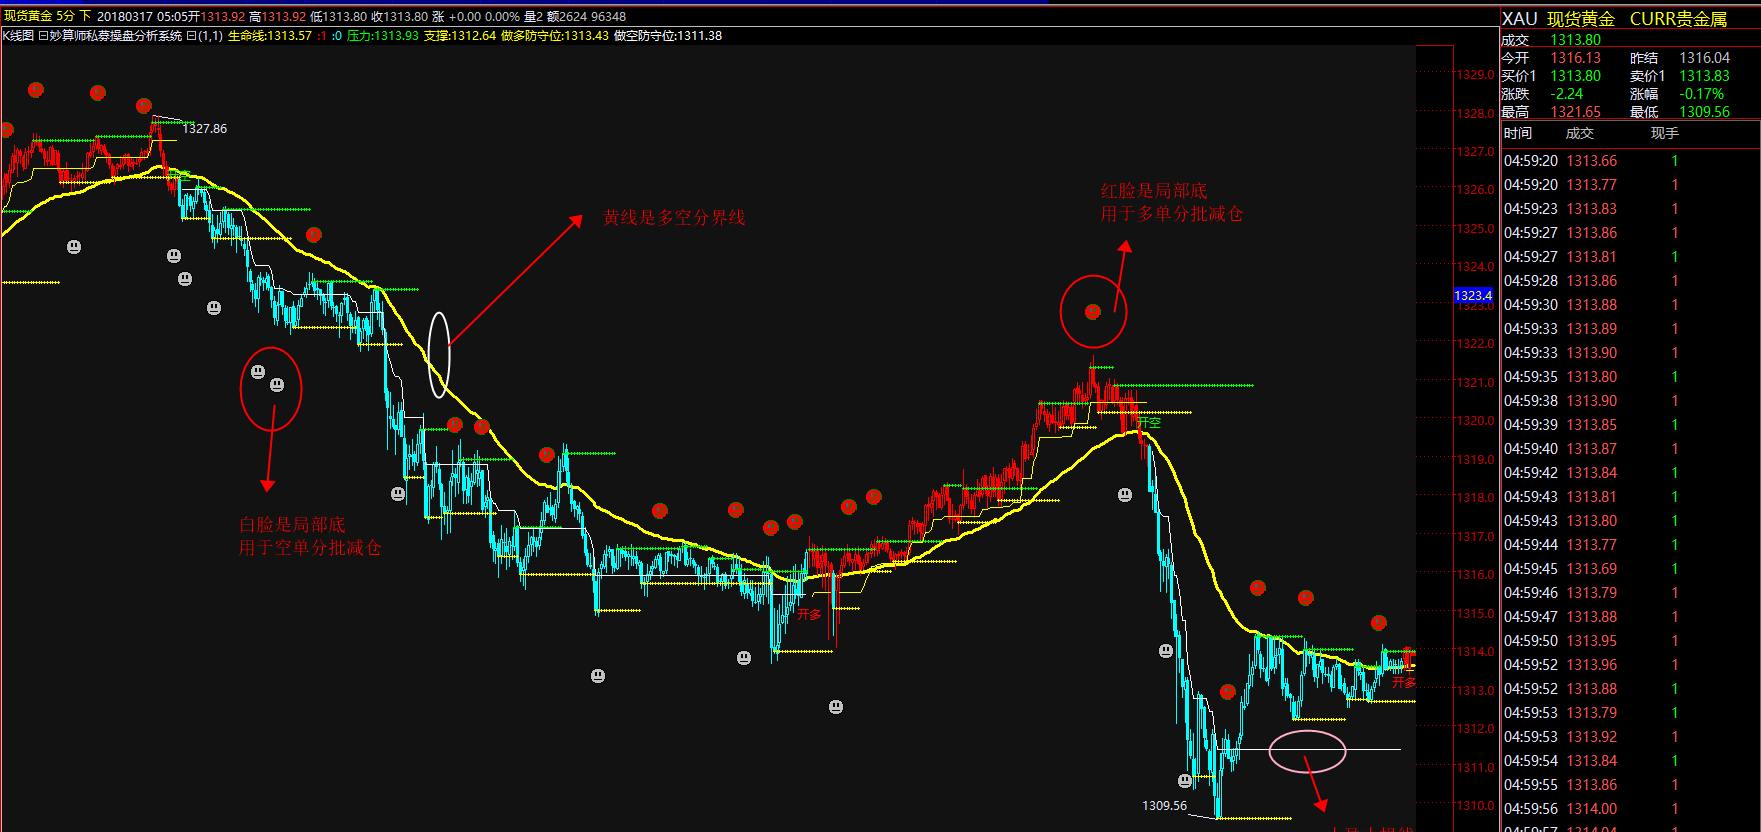Click red face icon inside red circle
Screen dimensions: 1761x832
coord(1093,312)
